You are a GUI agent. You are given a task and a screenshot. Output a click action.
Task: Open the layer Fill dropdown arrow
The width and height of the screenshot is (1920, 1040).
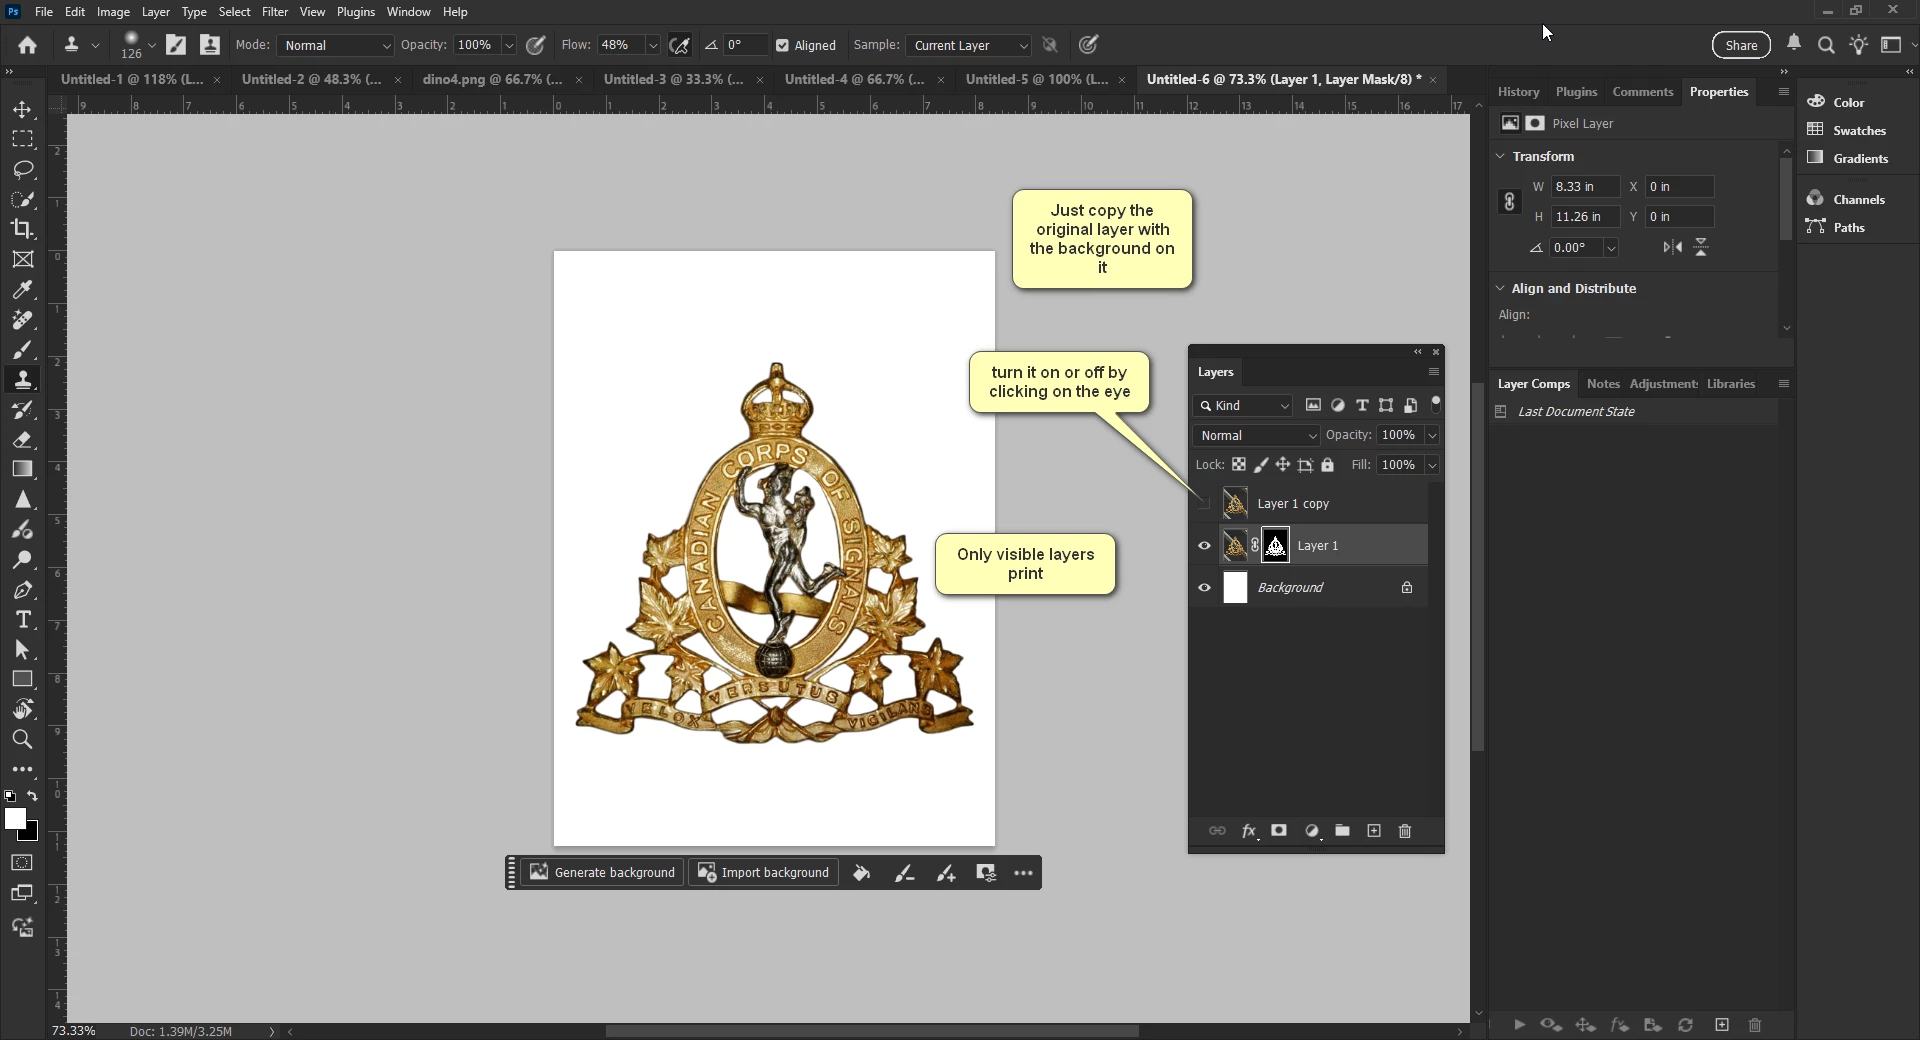coord(1432,465)
